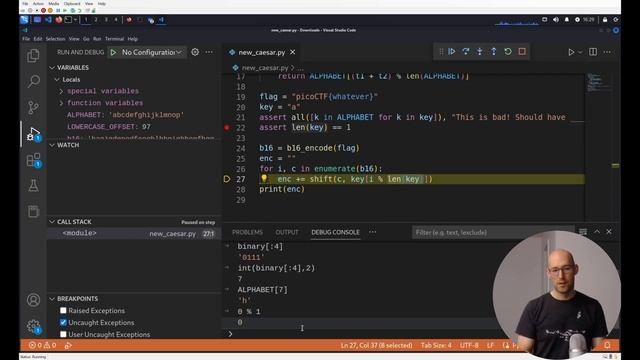
Task: Open the Run and Debug view icon
Action: 33,133
